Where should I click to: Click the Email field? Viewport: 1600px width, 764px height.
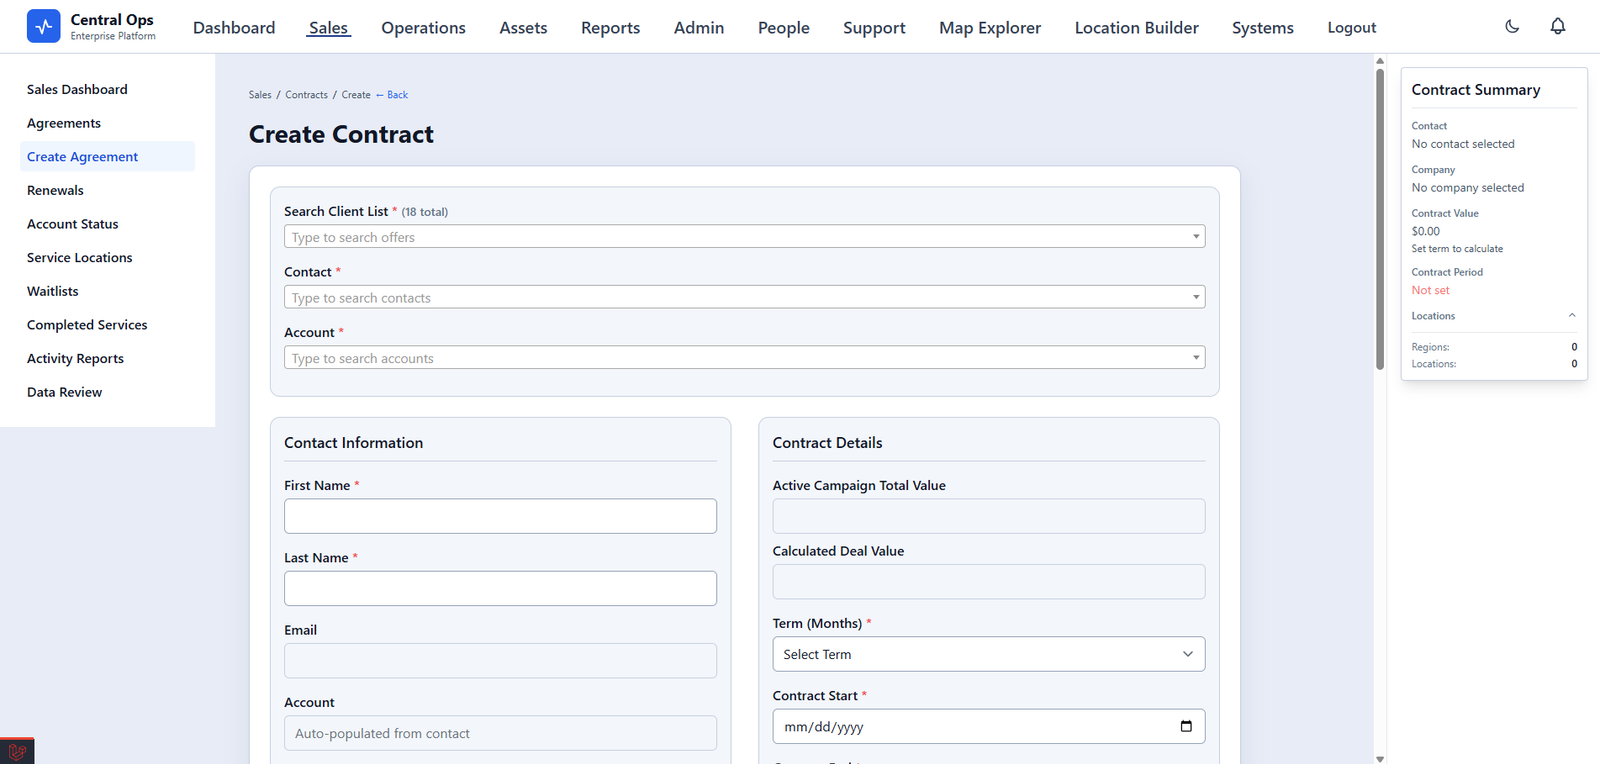500,660
